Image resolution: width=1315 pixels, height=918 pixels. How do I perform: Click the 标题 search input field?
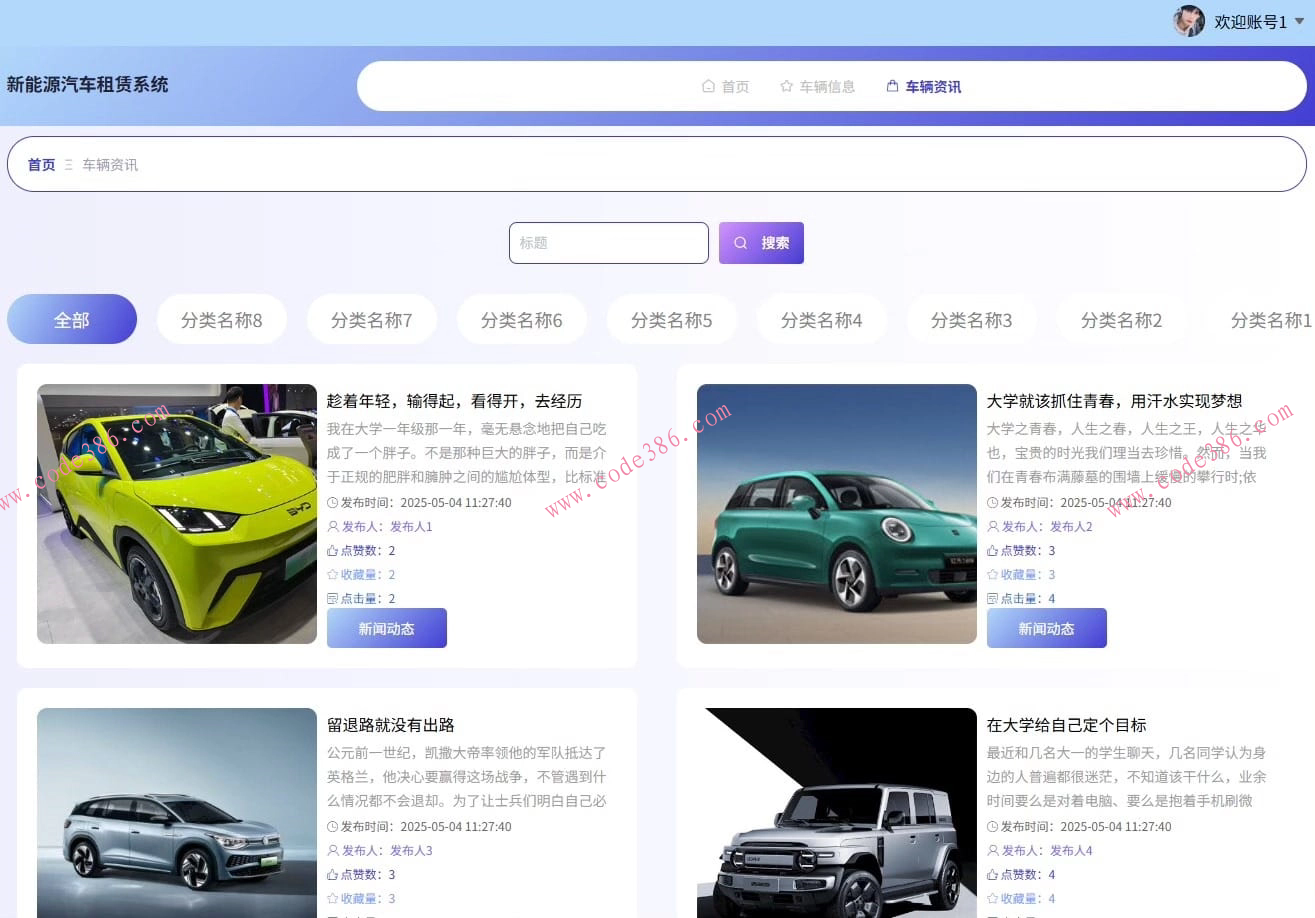pos(608,242)
